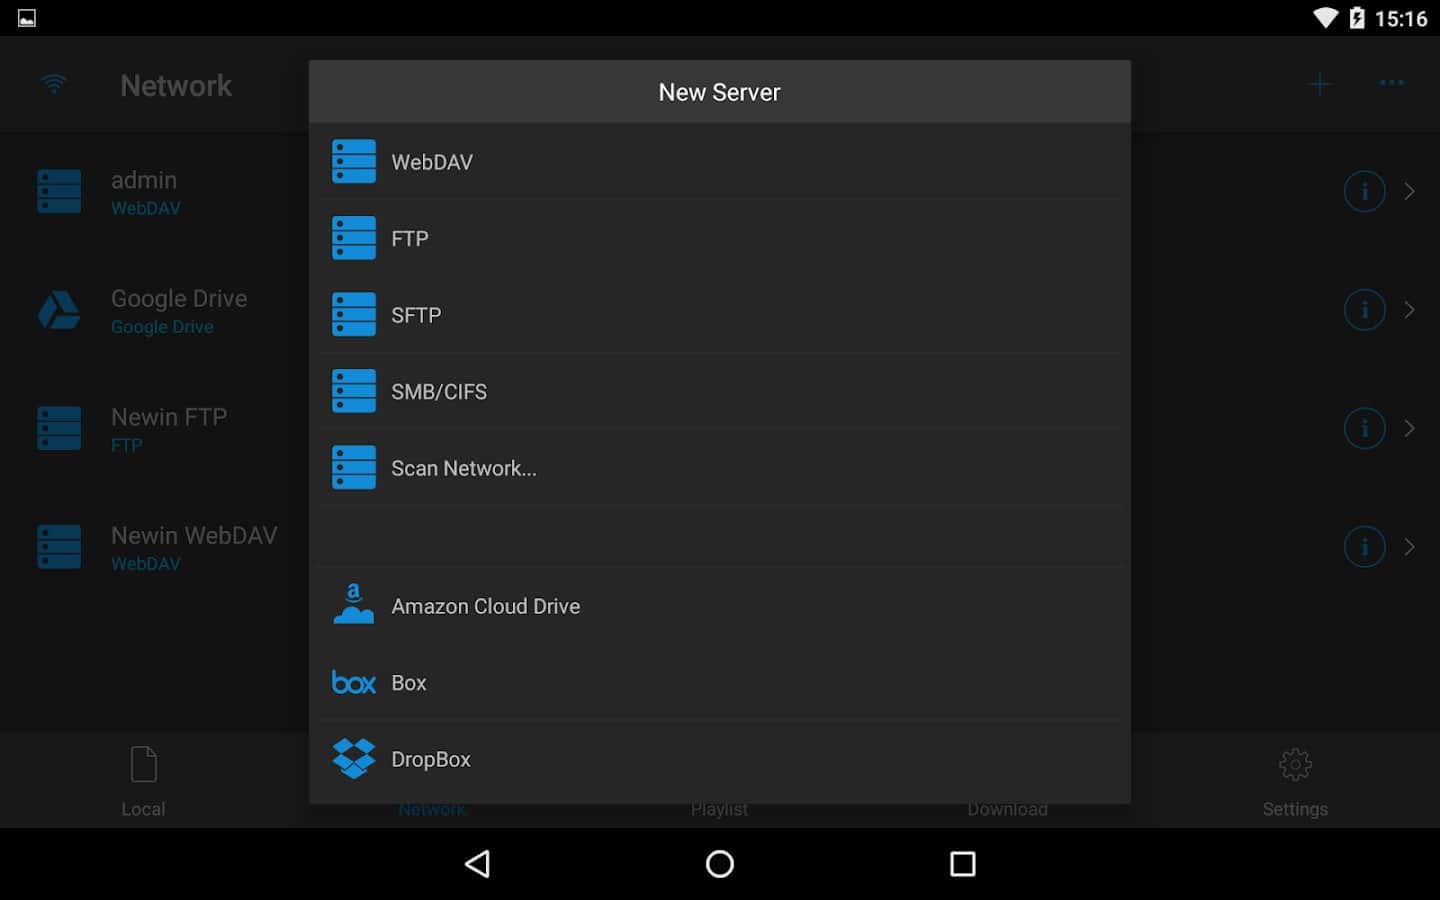
Task: Tap the SFTP server icon
Action: pos(354,315)
